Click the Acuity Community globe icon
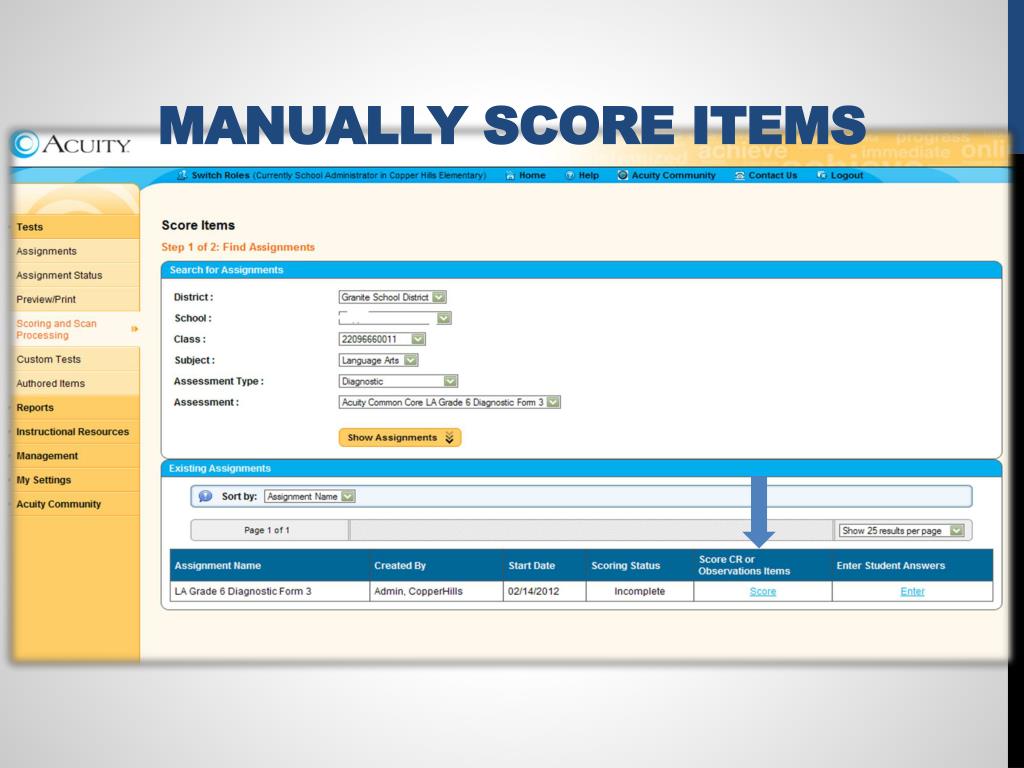The image size is (1024, 768). (622, 175)
